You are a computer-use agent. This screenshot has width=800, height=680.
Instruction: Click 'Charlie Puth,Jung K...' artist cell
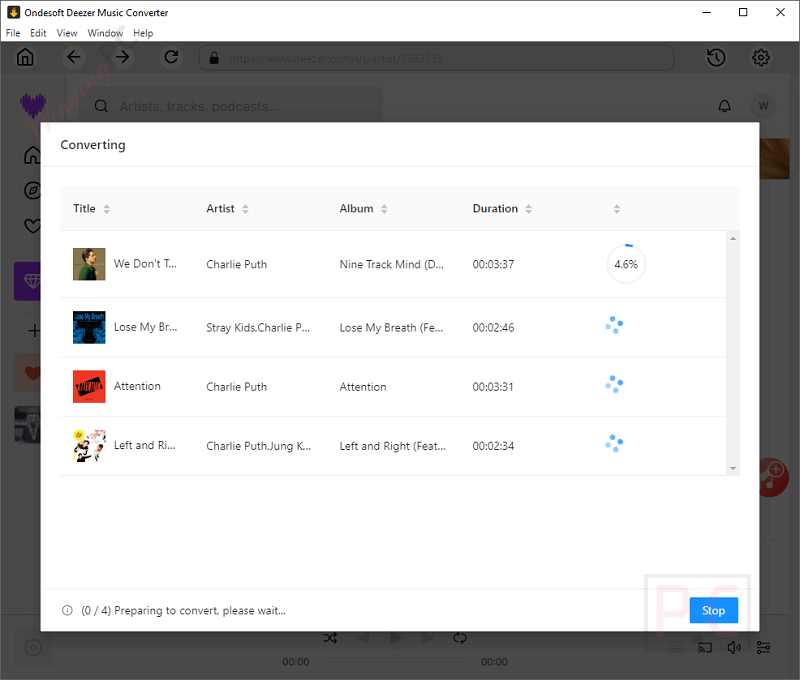tap(258, 446)
